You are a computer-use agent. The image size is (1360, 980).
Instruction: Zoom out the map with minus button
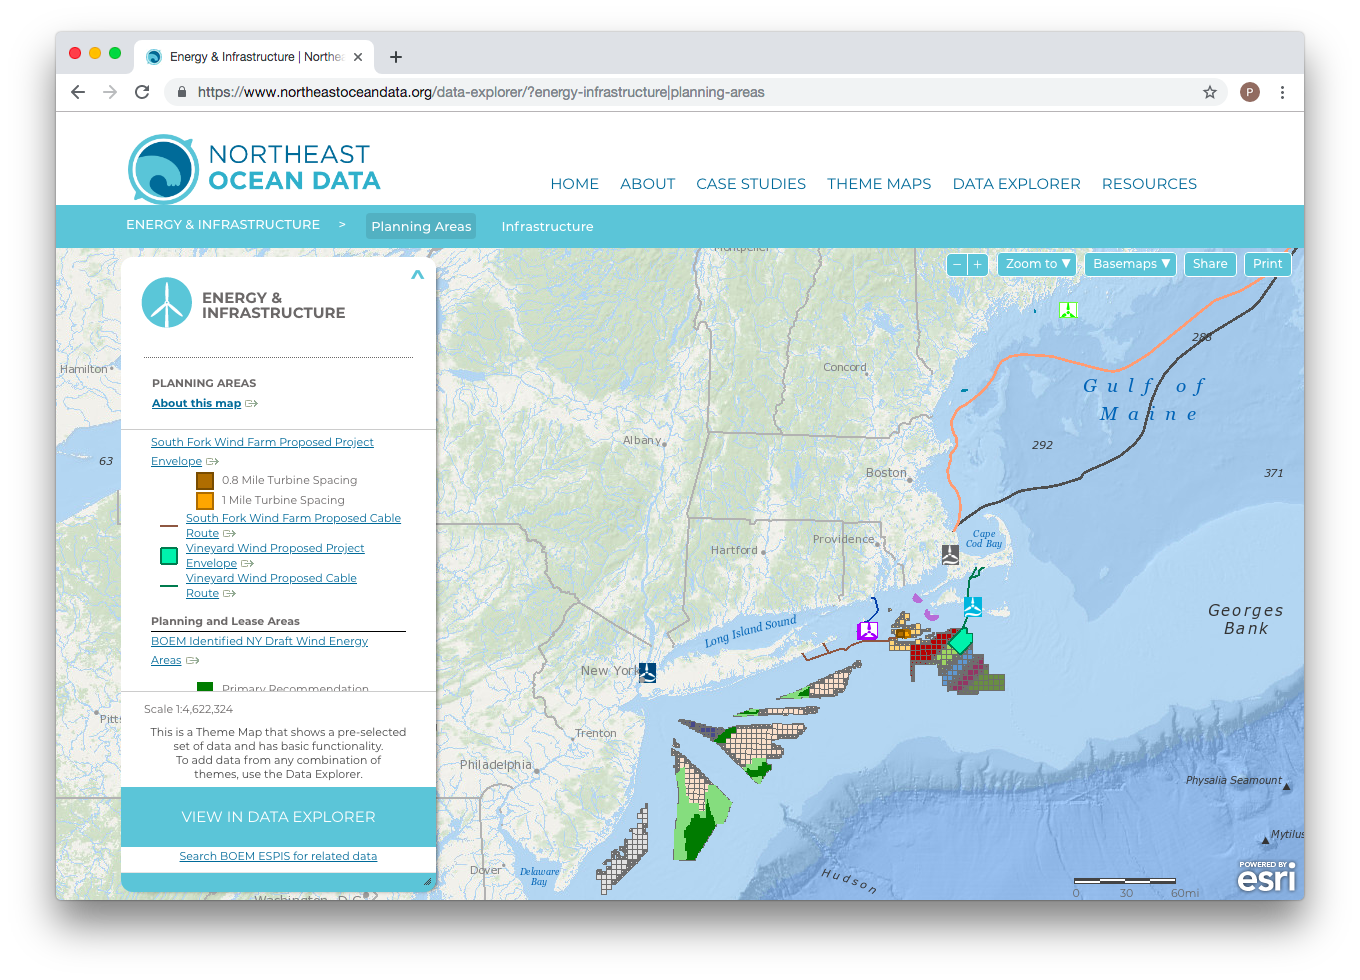[957, 264]
